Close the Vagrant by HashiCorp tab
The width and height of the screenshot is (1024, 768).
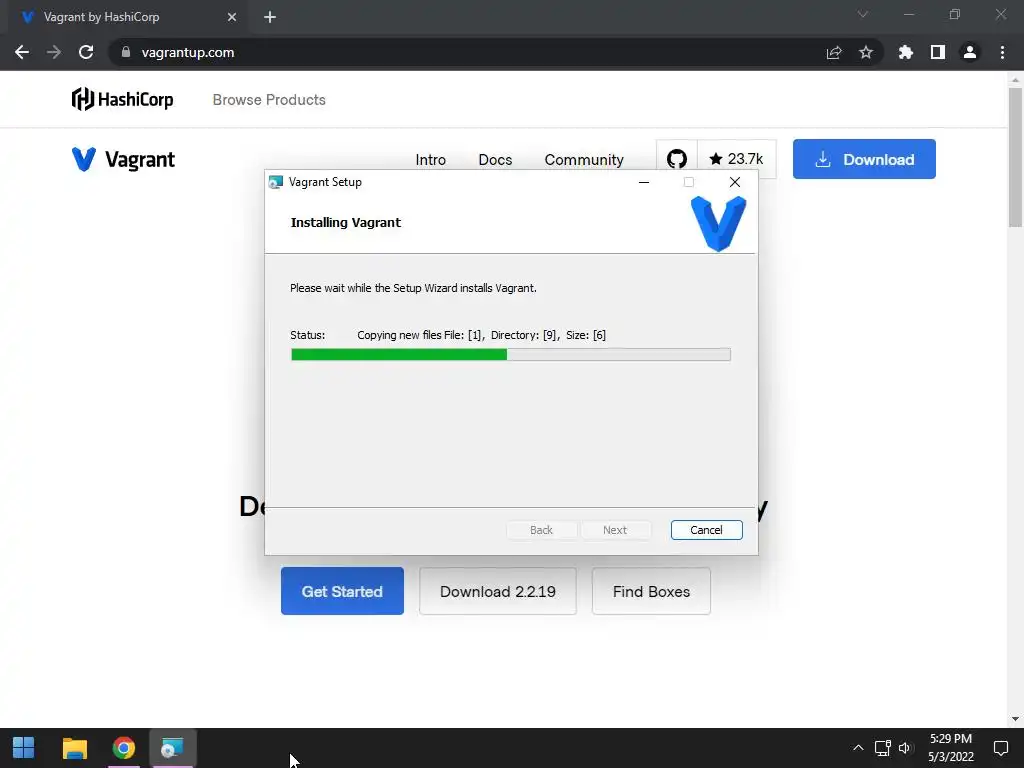coord(232,17)
